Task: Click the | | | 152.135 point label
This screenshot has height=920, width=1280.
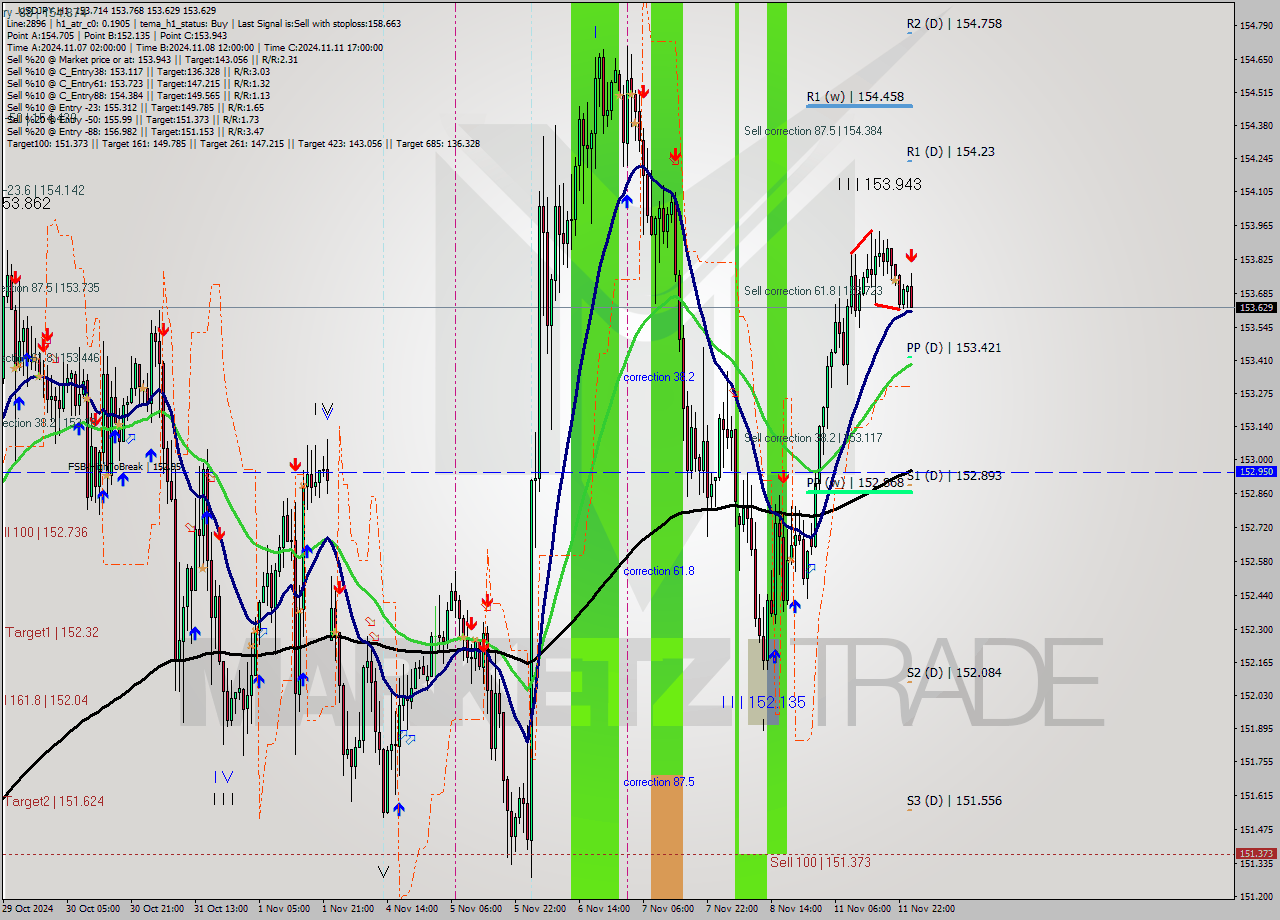Action: [764, 702]
